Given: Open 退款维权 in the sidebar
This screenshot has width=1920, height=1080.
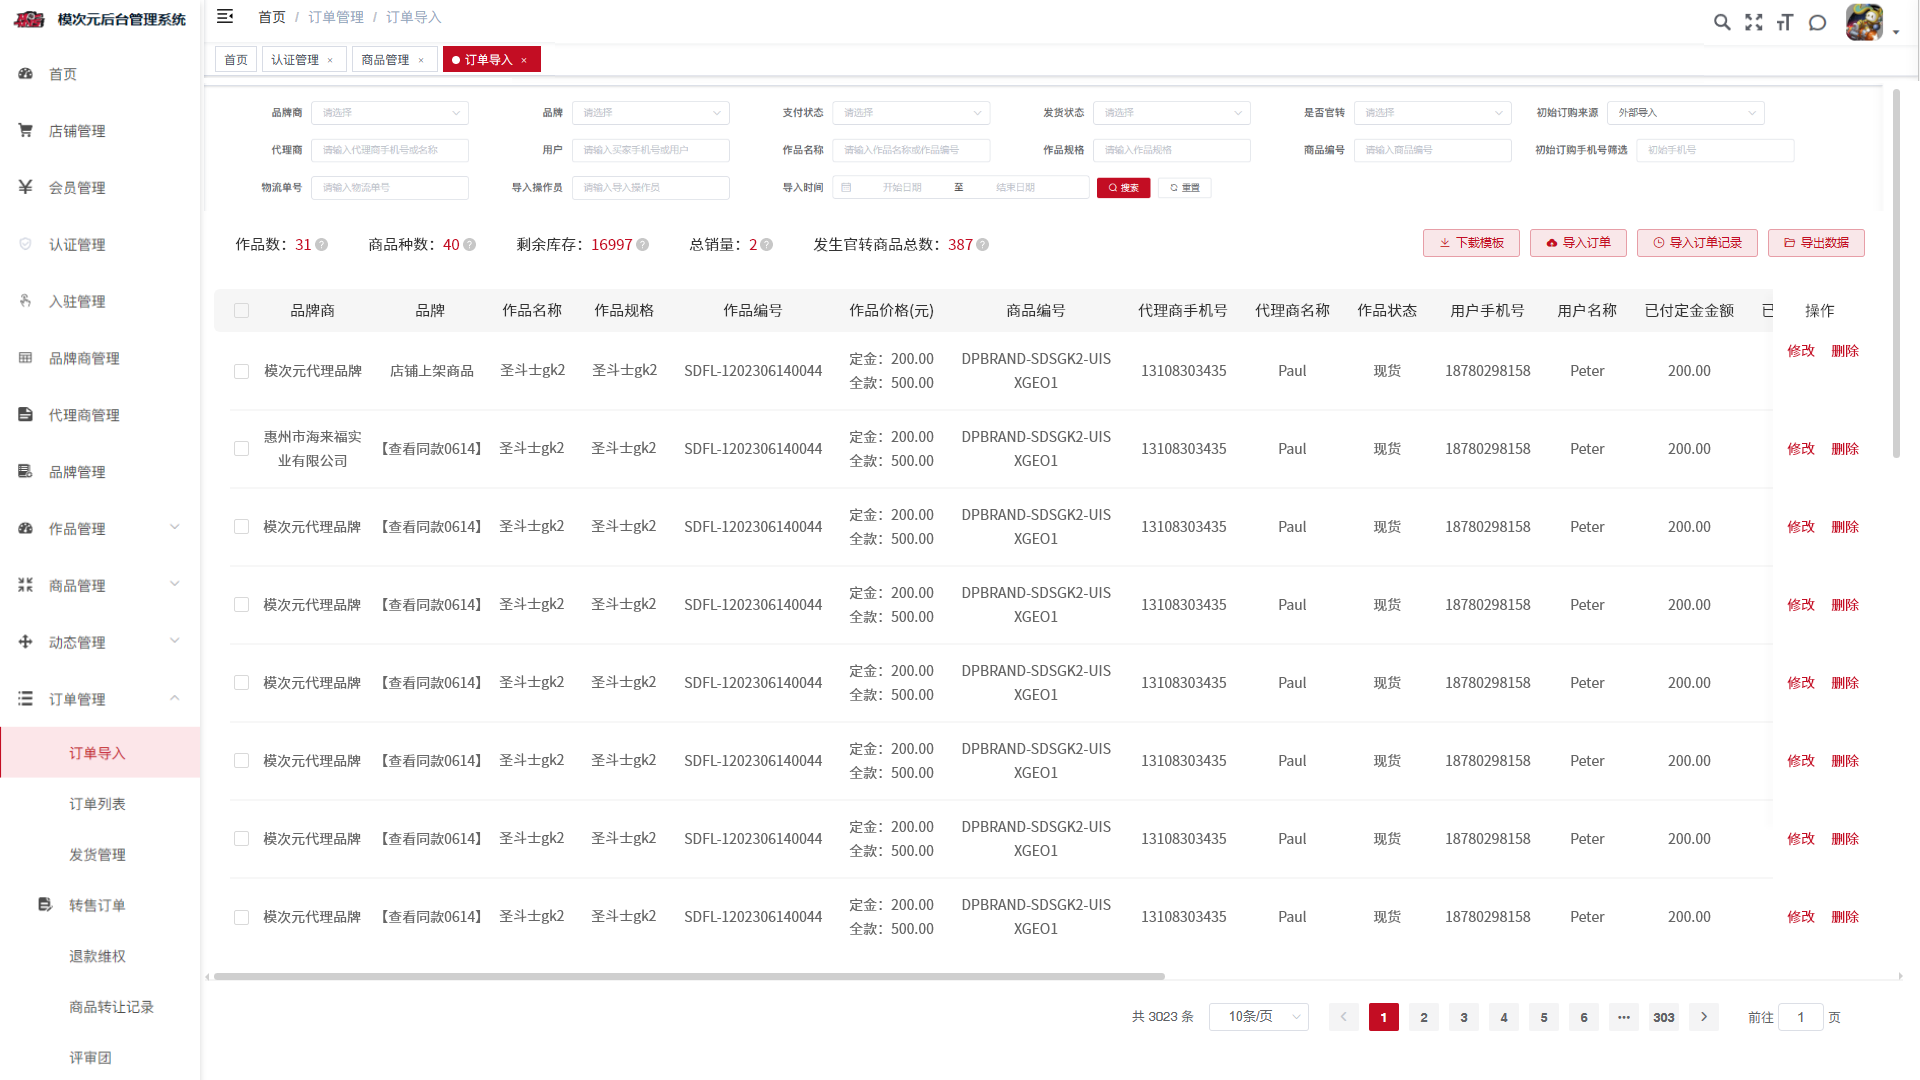Looking at the screenshot, I should pos(97,956).
